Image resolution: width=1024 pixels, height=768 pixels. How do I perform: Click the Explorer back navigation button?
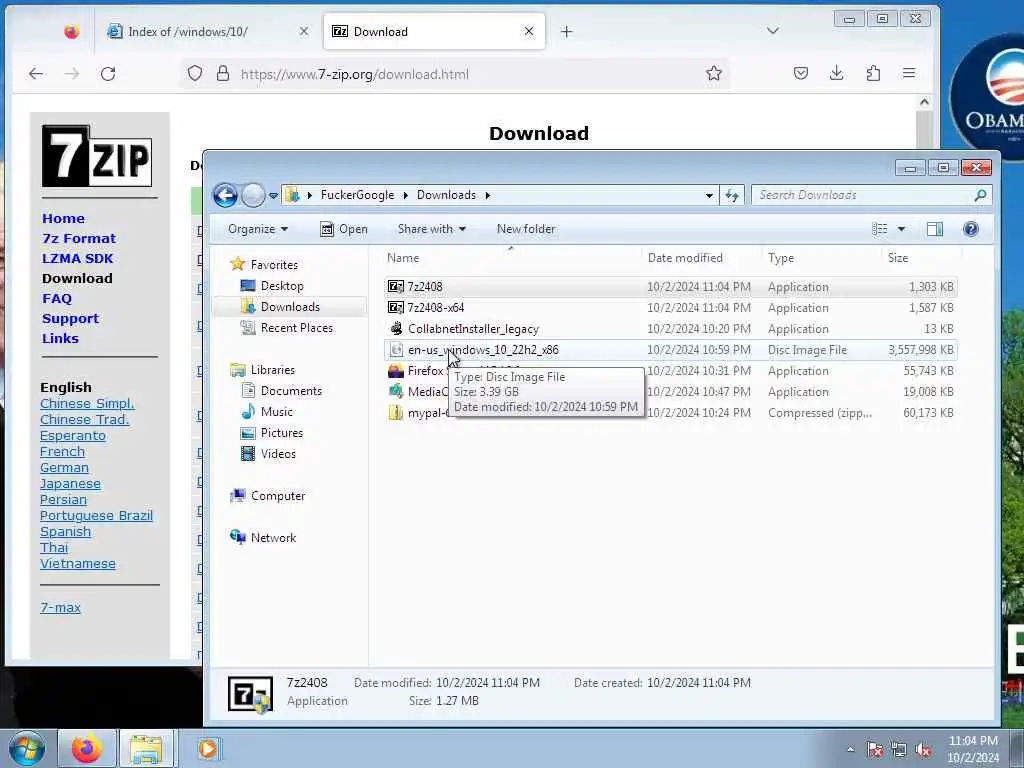point(225,195)
